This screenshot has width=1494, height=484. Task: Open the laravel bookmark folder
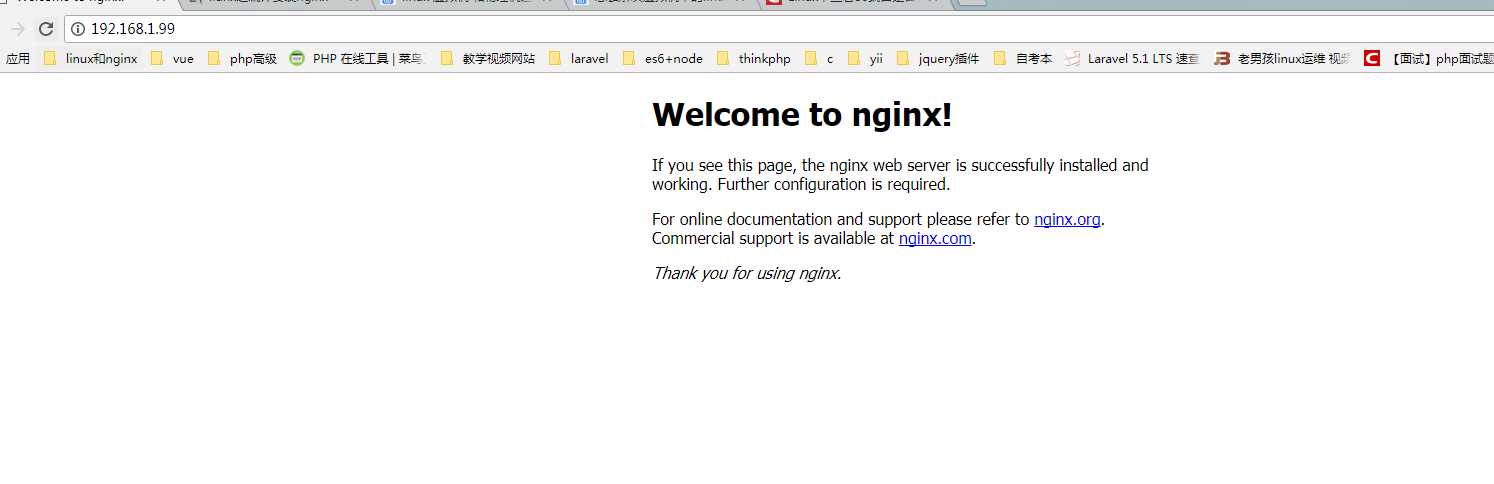coord(578,59)
